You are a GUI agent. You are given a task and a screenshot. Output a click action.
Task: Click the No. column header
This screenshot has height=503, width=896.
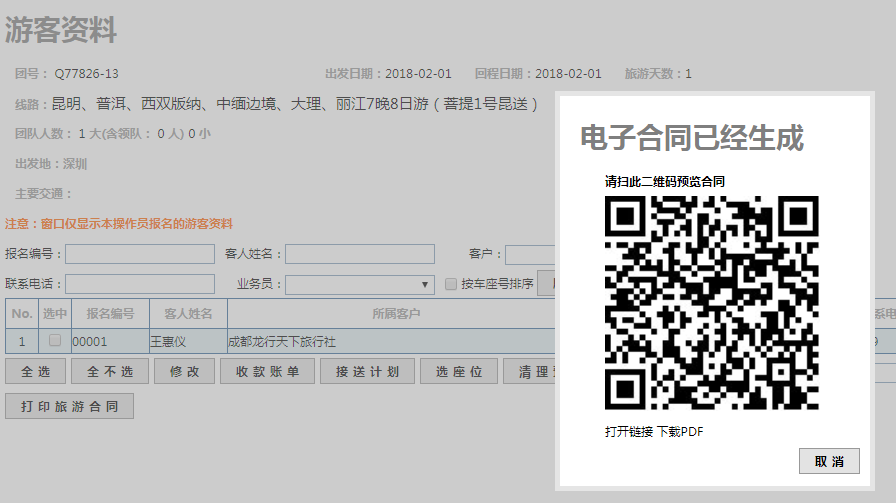coord(22,314)
